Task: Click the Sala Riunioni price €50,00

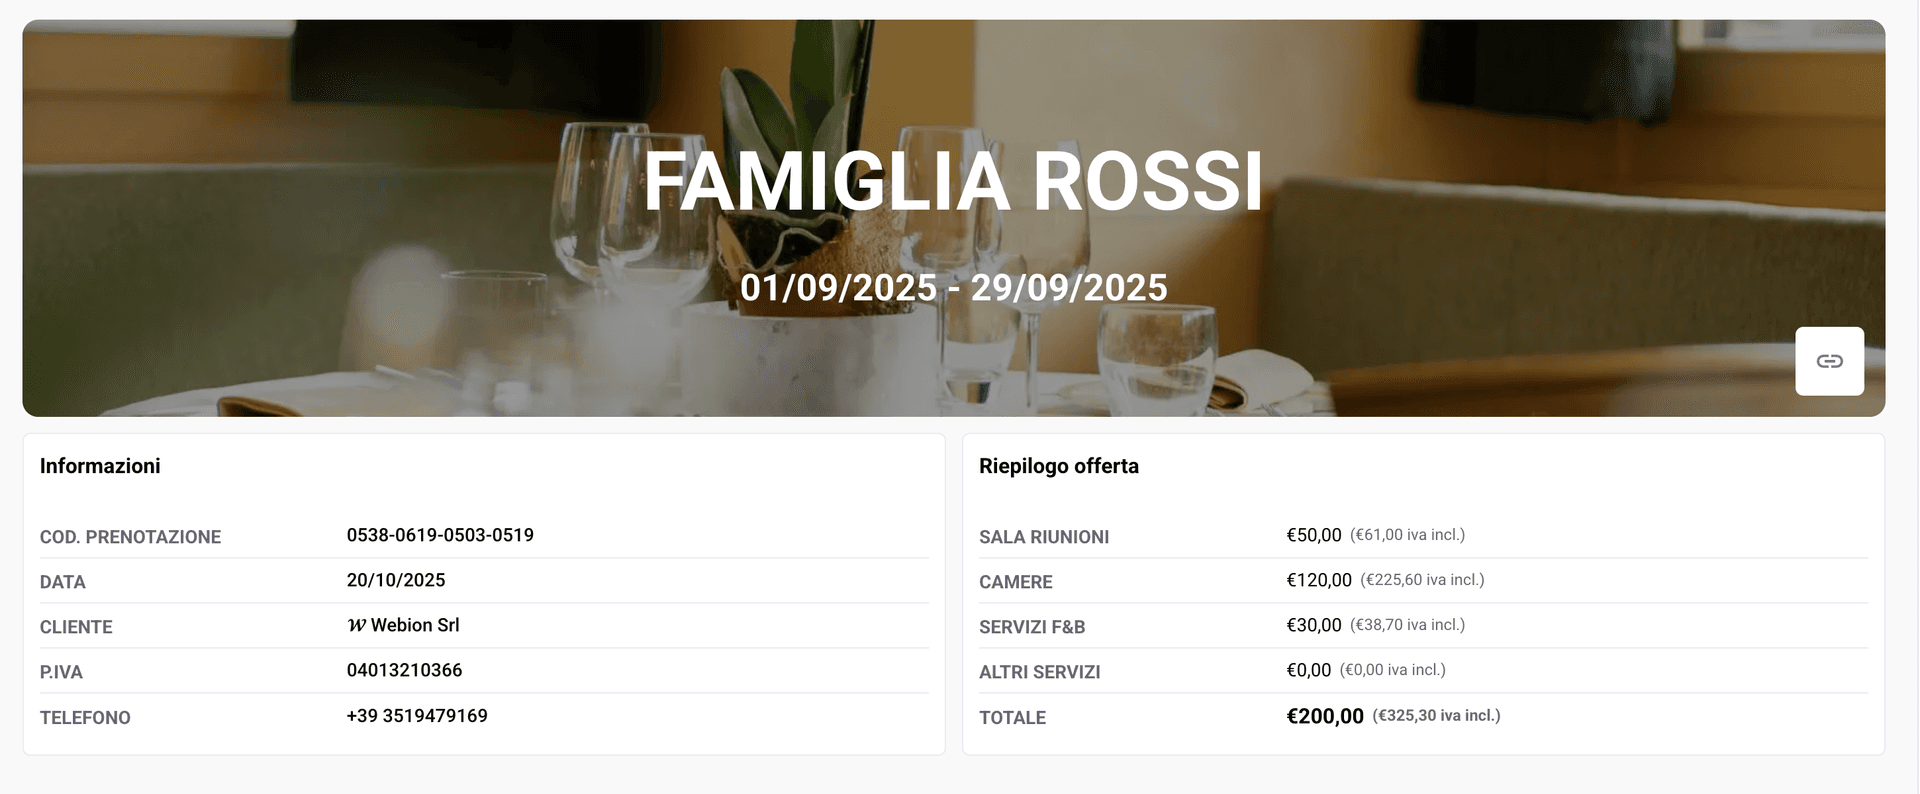Action: [1313, 536]
